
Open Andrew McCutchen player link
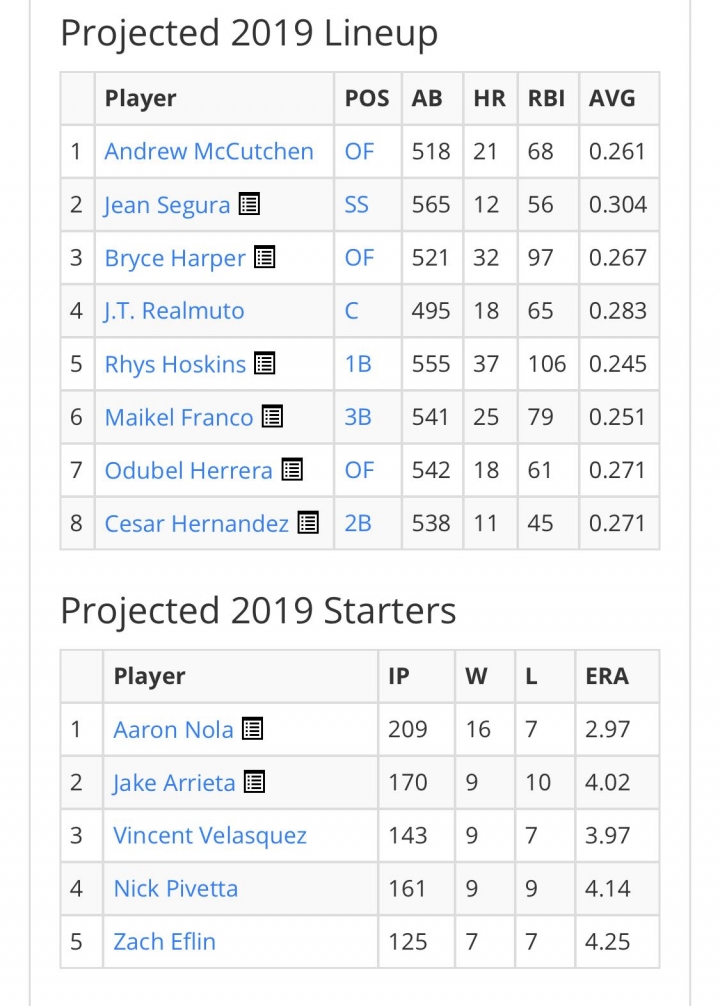coord(209,151)
